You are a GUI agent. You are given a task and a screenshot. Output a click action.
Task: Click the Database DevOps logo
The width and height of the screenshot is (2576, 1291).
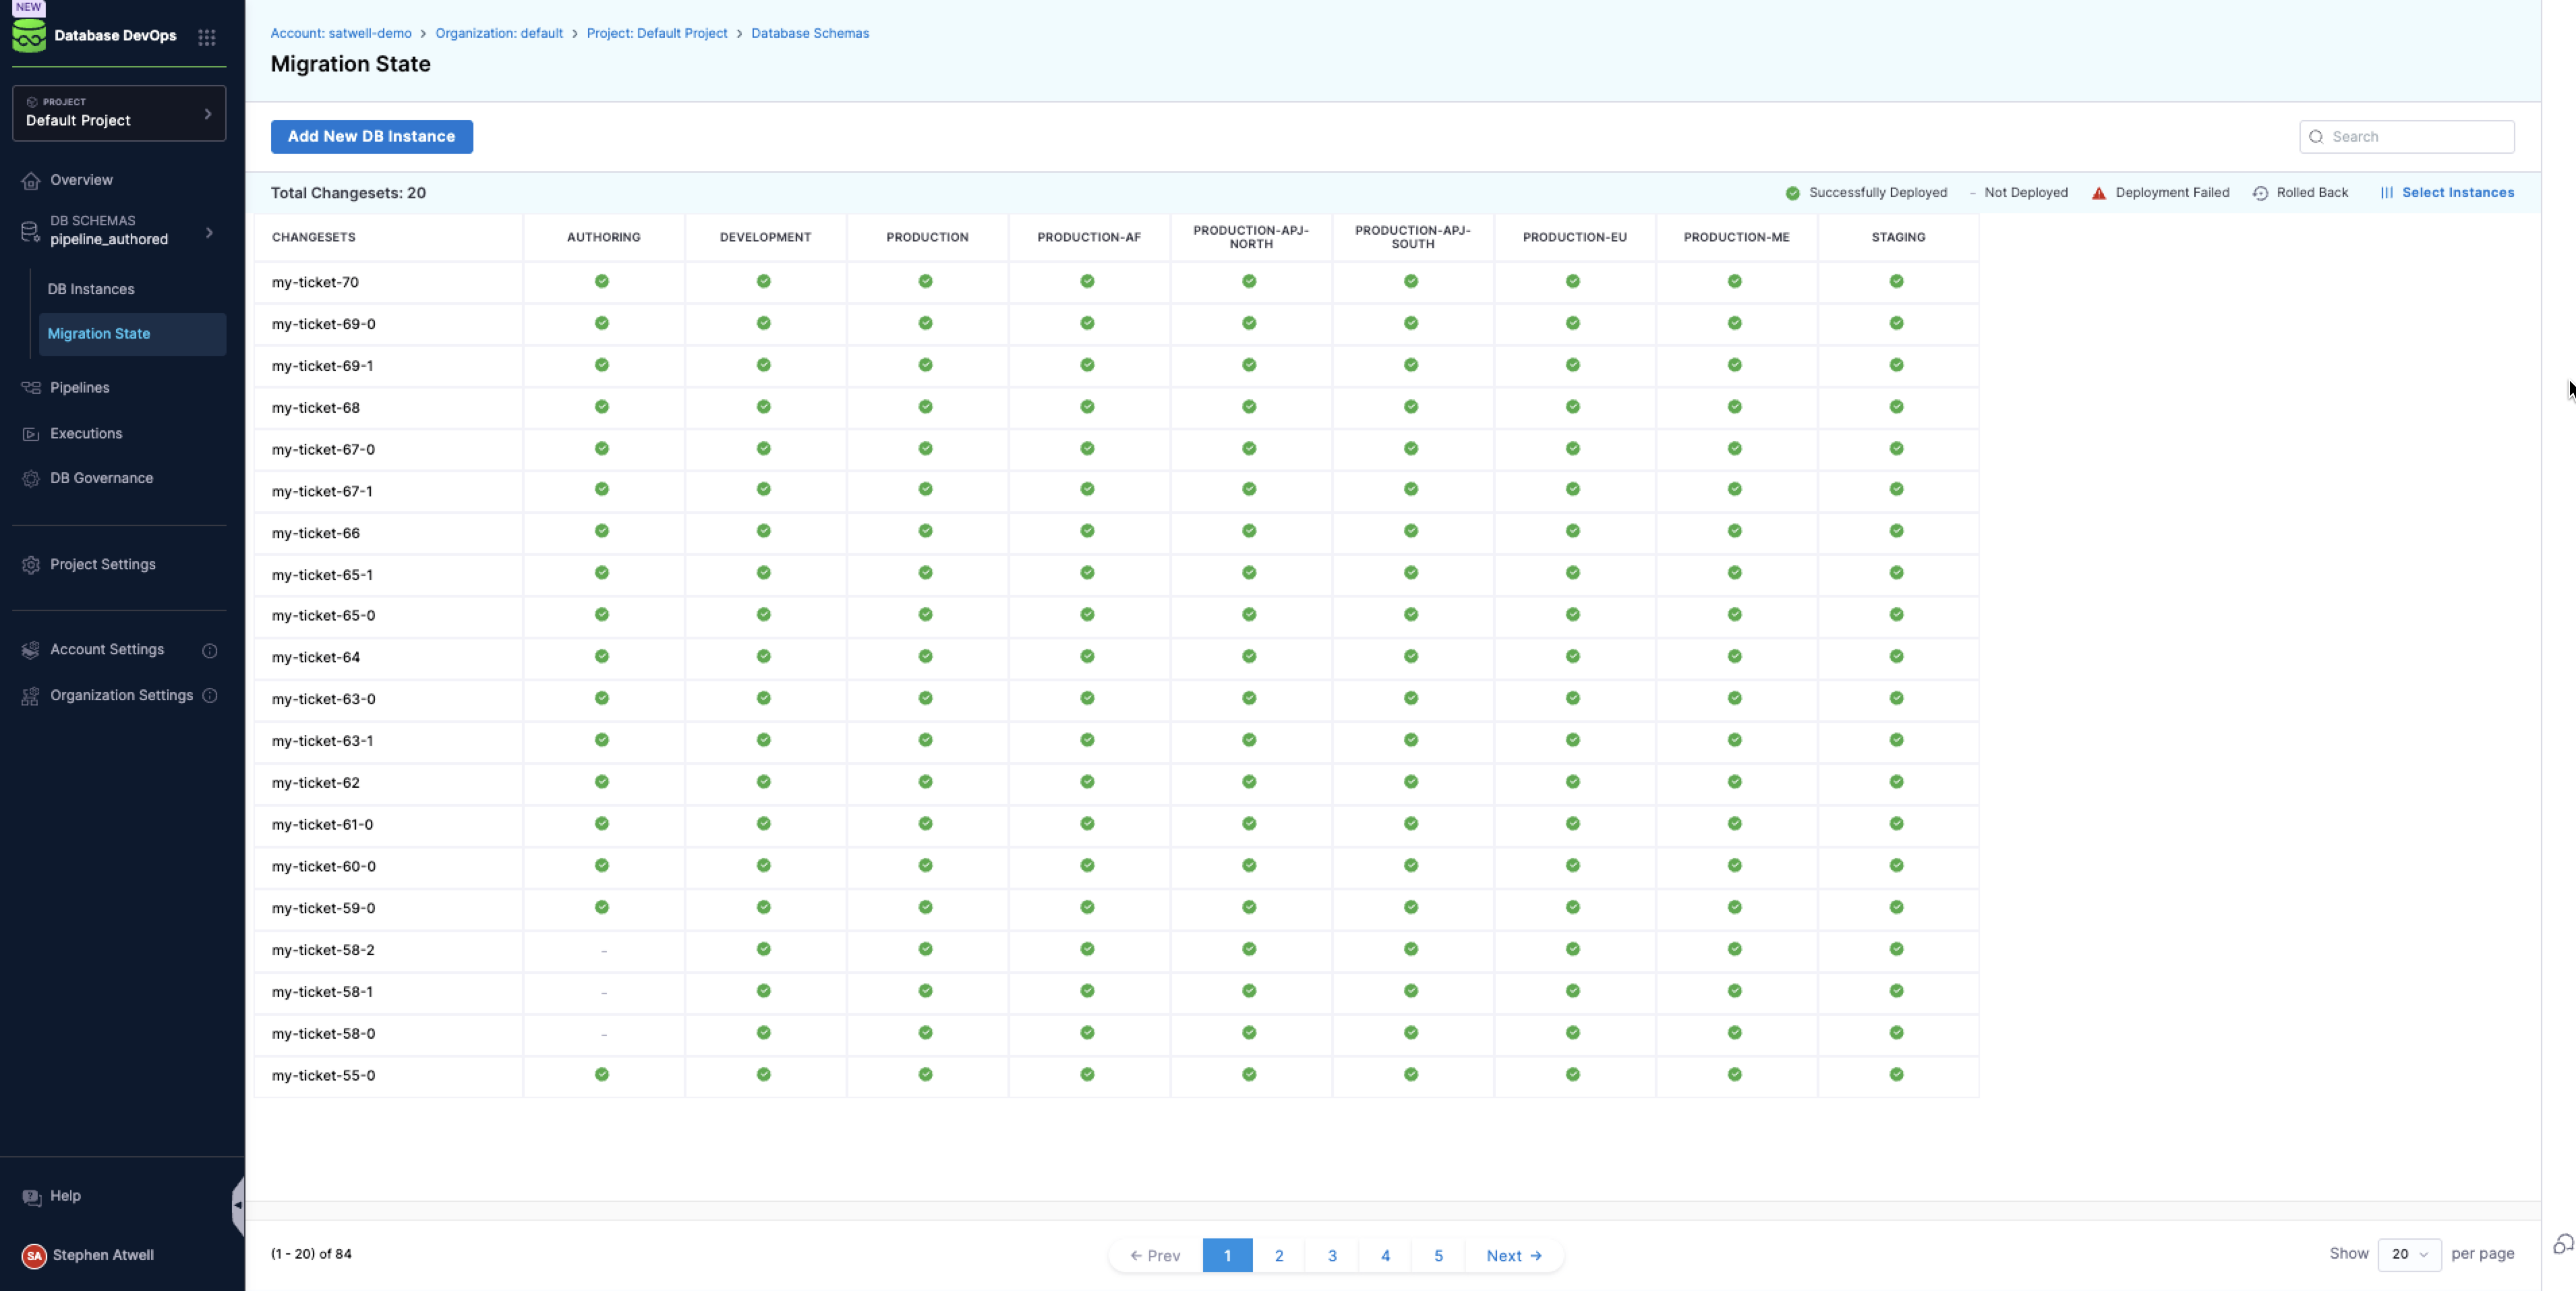pos(29,35)
